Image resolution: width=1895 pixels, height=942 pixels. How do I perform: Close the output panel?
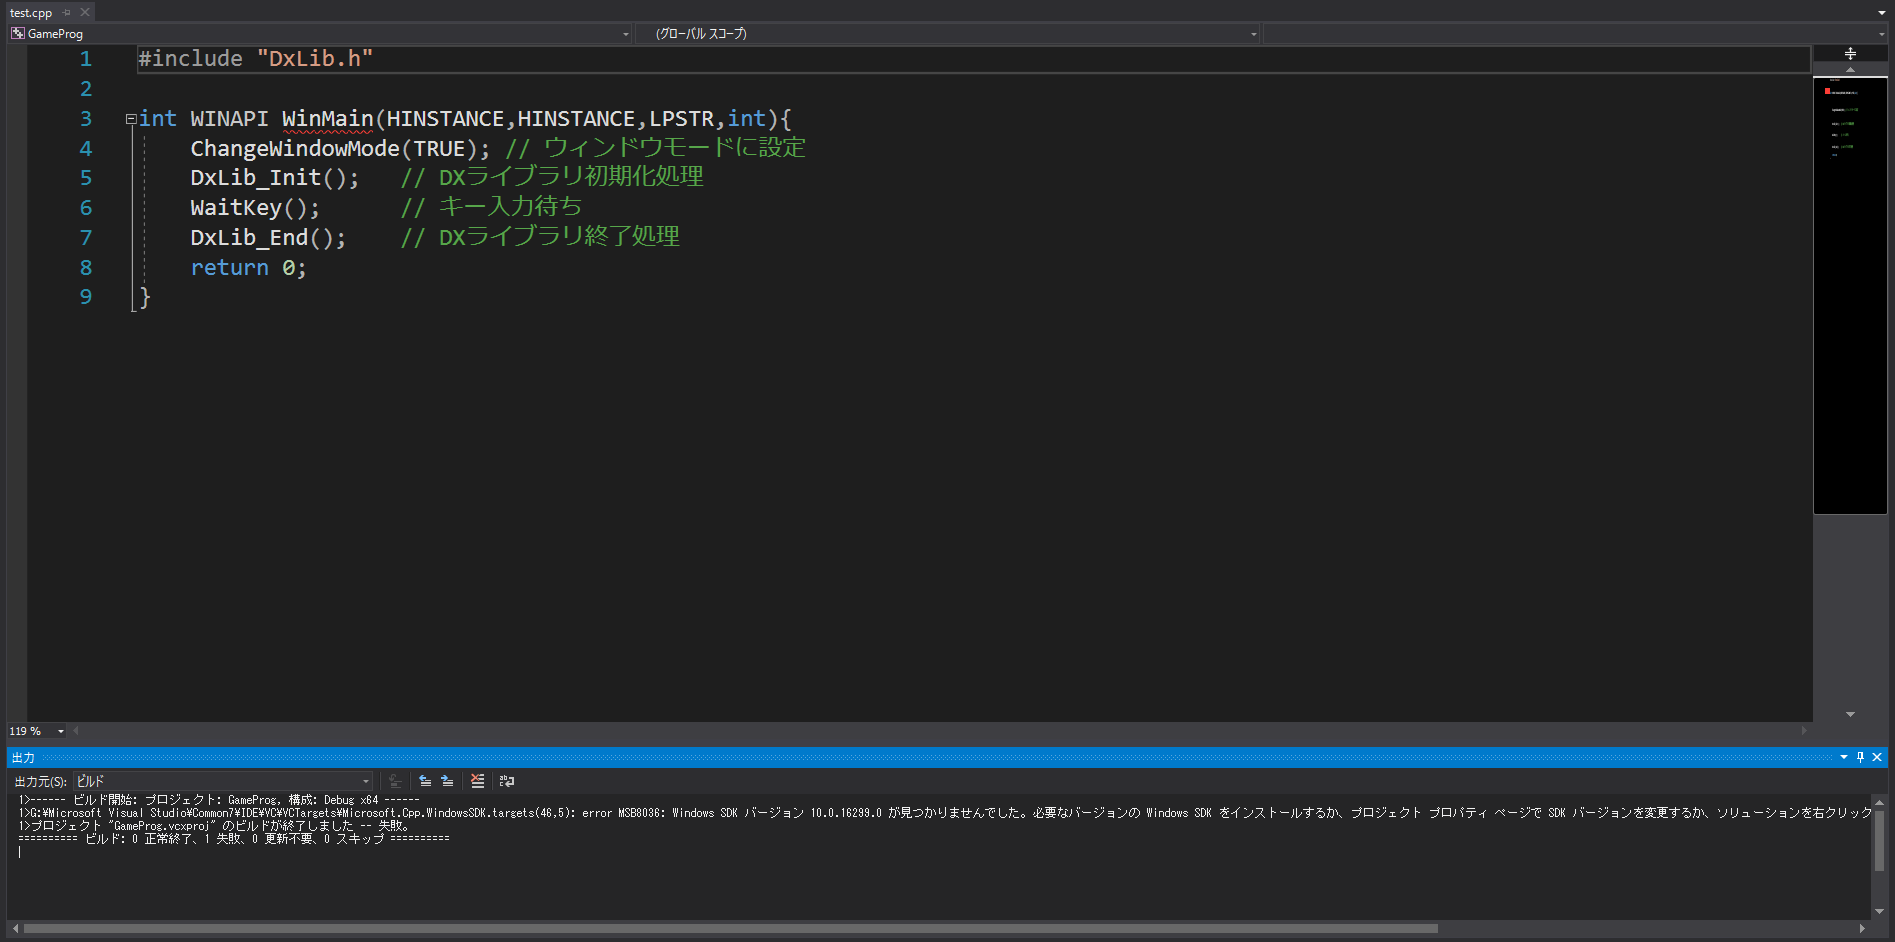point(1877,757)
